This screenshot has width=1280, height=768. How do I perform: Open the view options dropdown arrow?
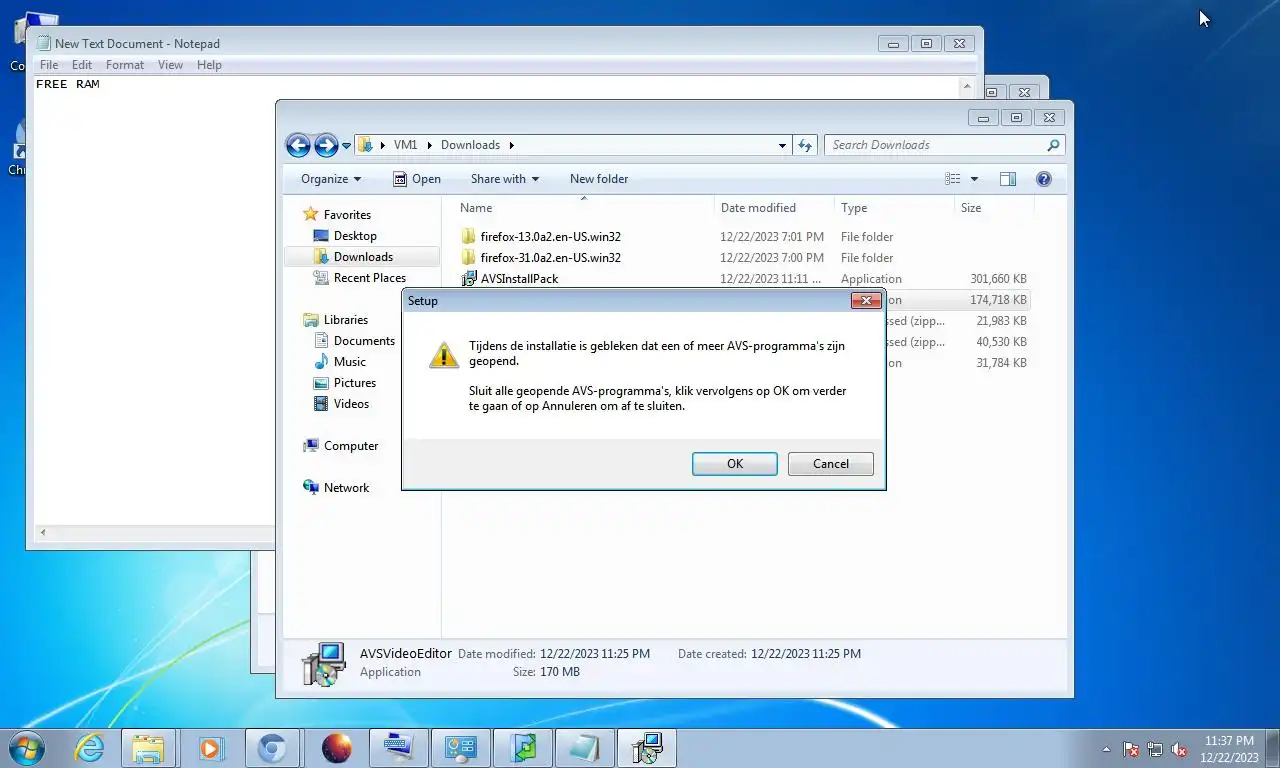click(974, 179)
